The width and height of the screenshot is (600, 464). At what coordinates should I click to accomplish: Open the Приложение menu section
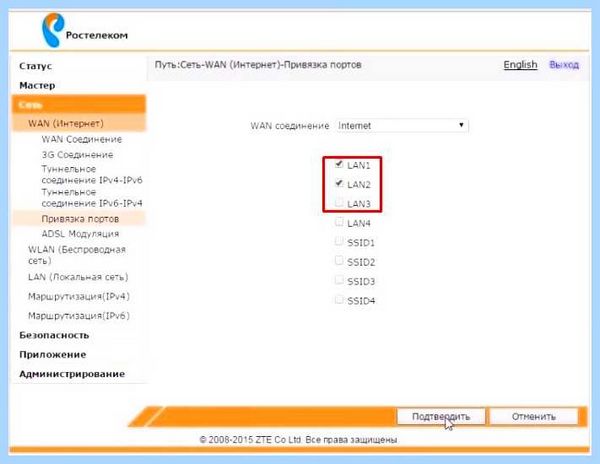point(53,355)
